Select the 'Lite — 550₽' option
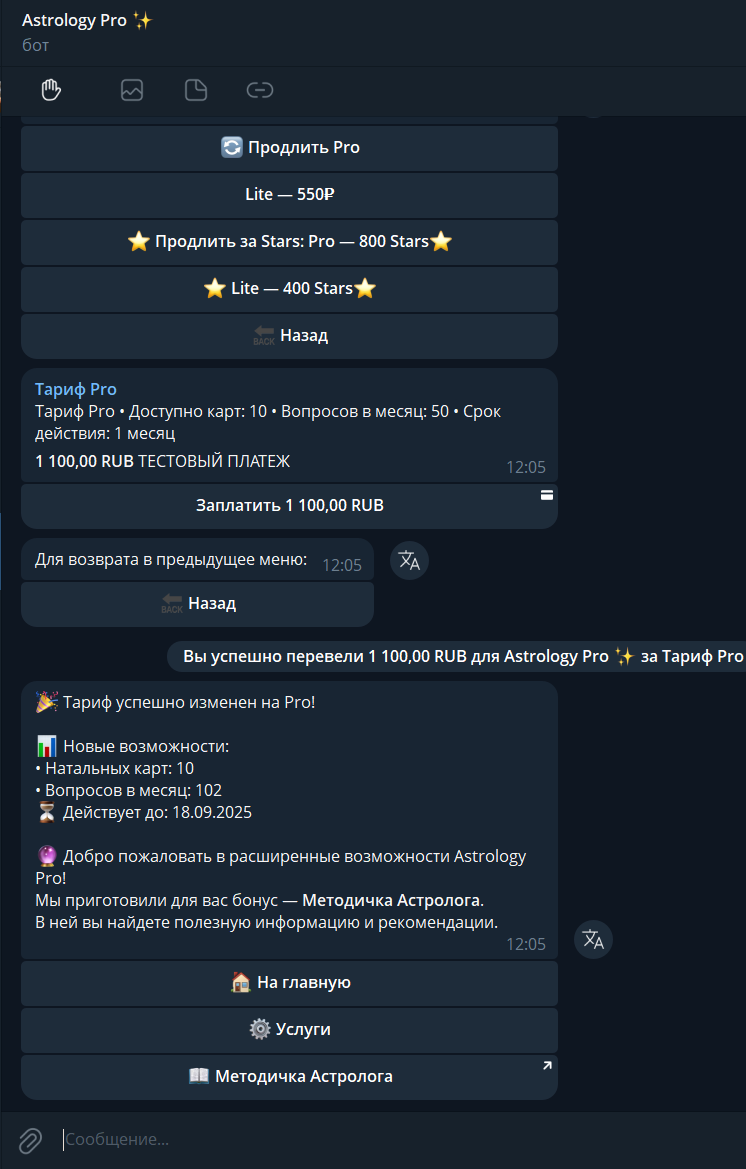The height and width of the screenshot is (1169, 746). tap(289, 195)
